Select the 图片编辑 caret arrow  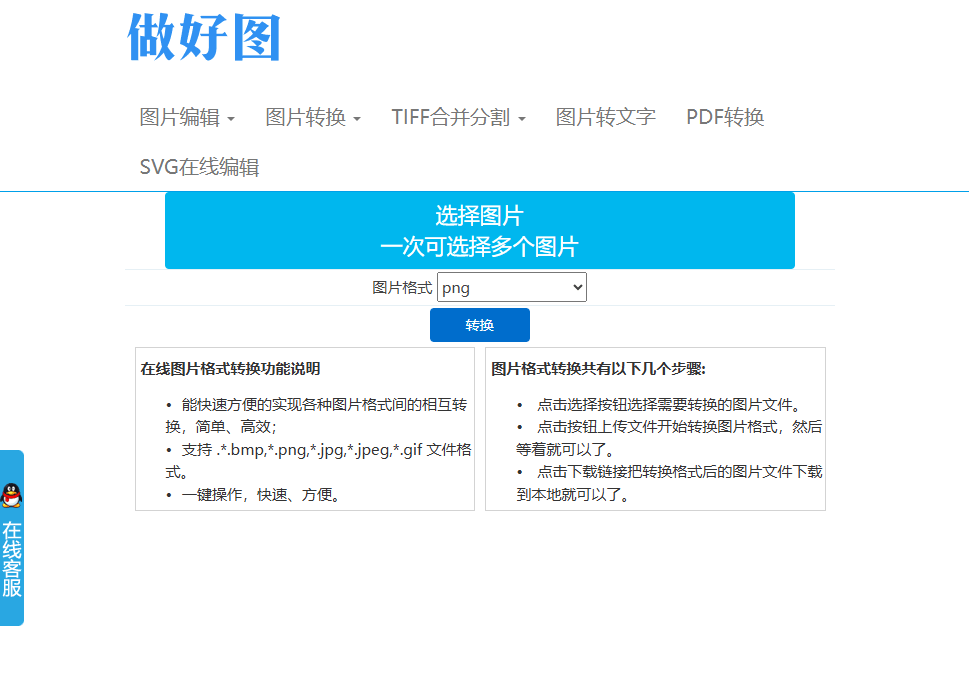click(x=233, y=119)
